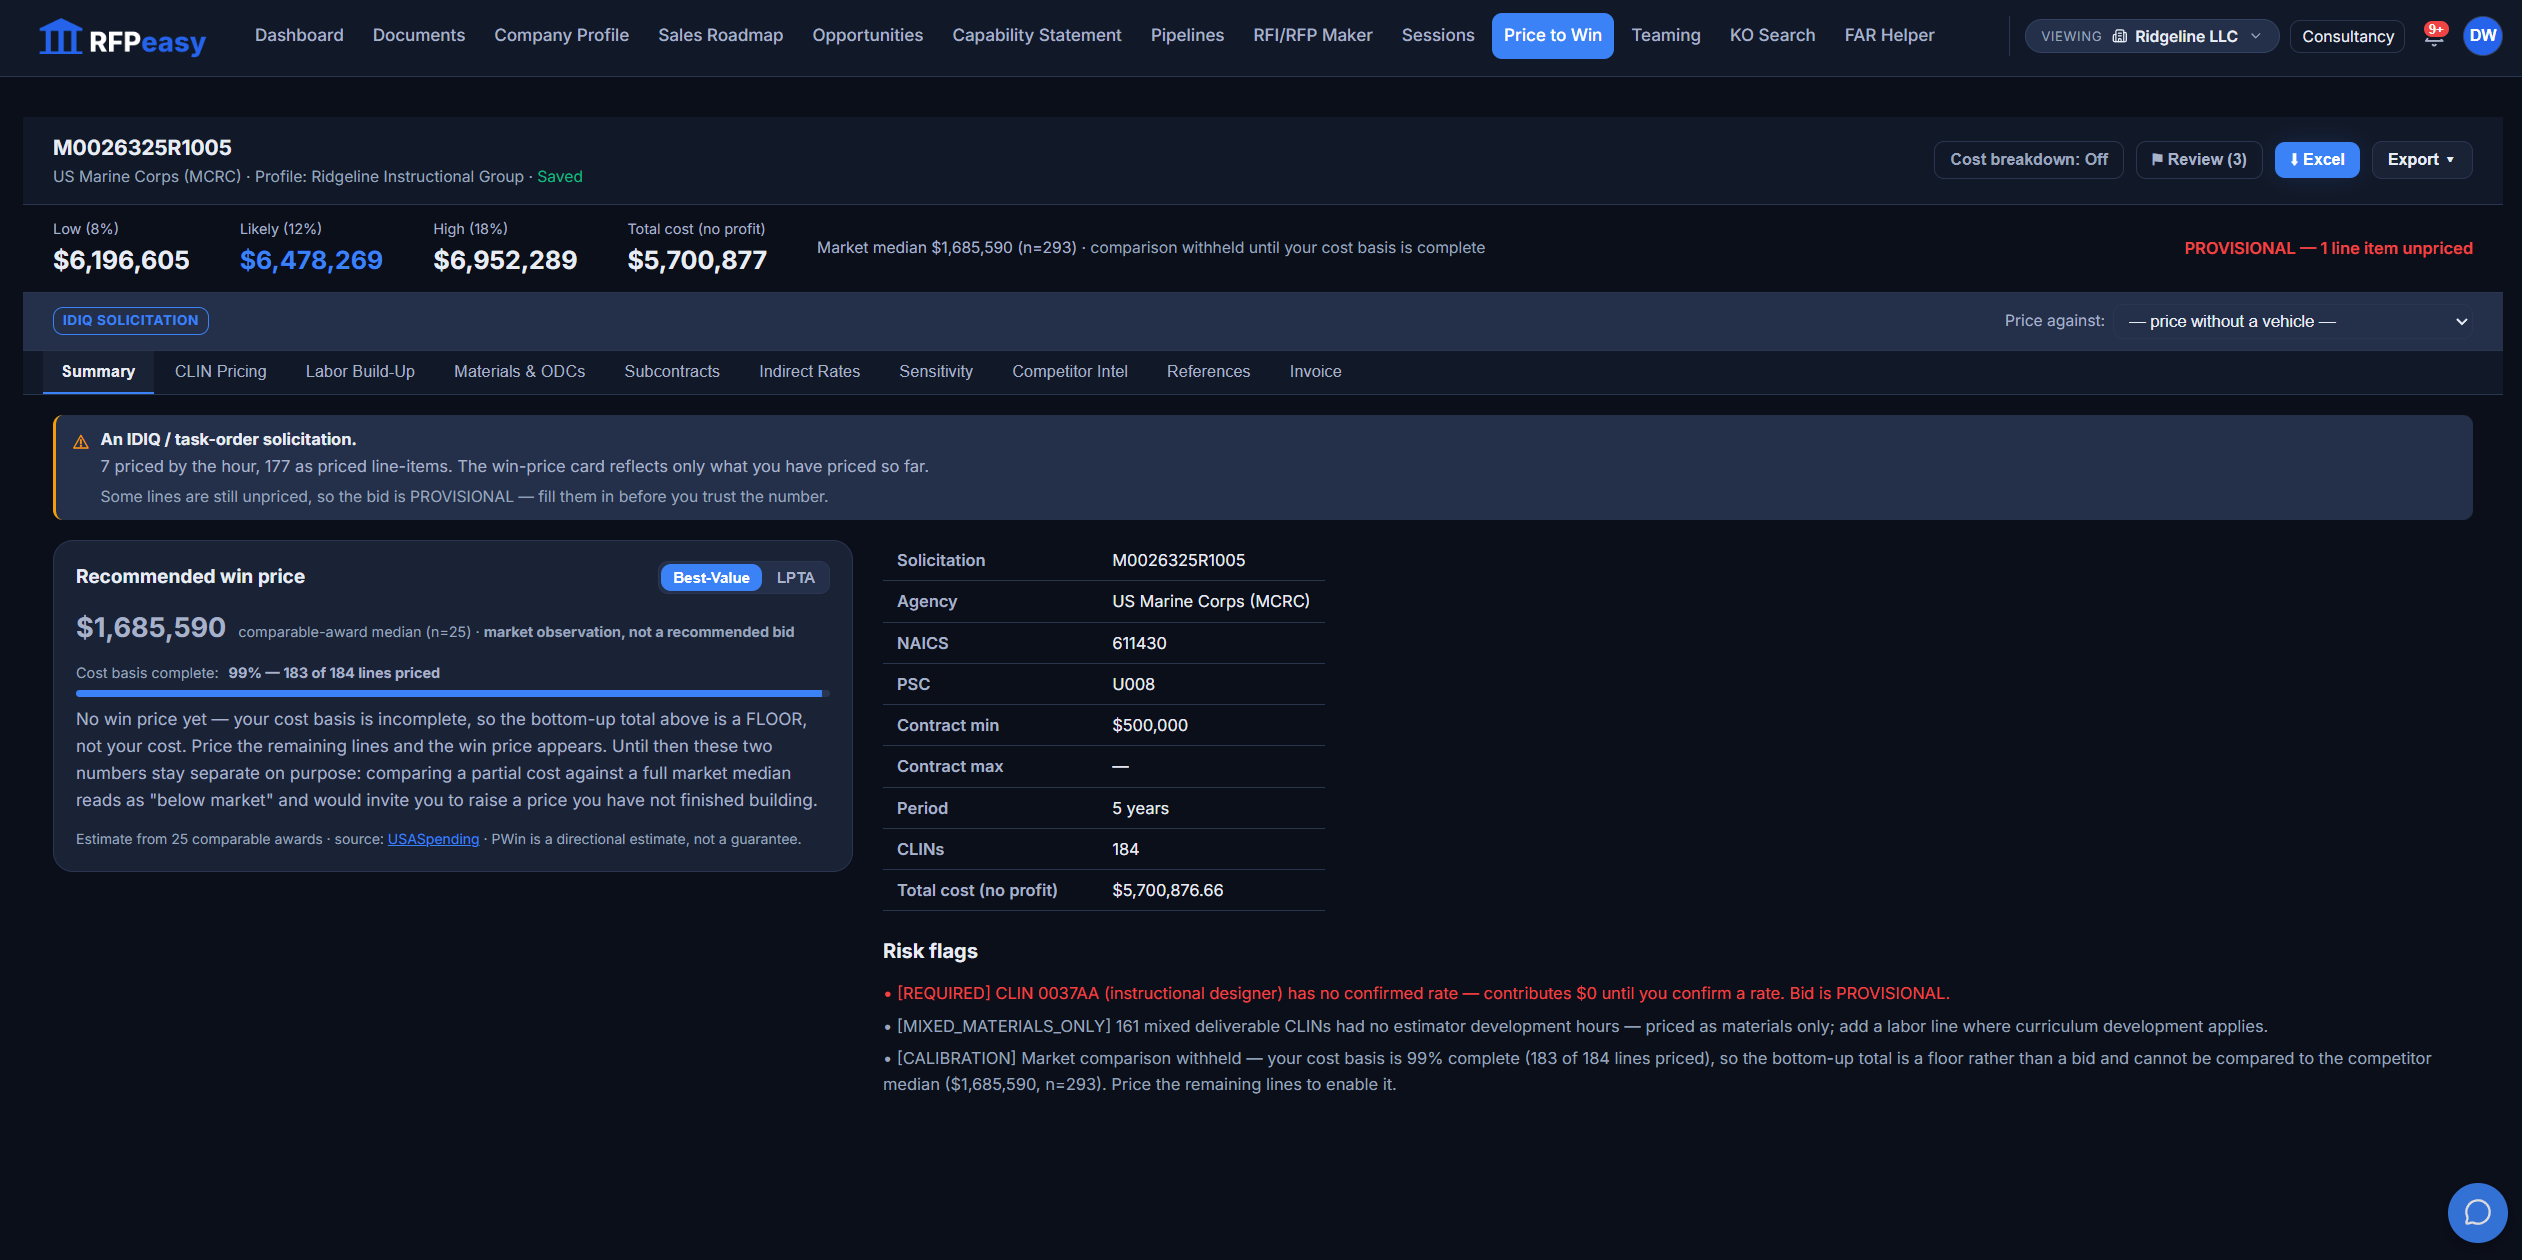
Task: Click recommended win price $1,685,590
Action: coord(151,628)
